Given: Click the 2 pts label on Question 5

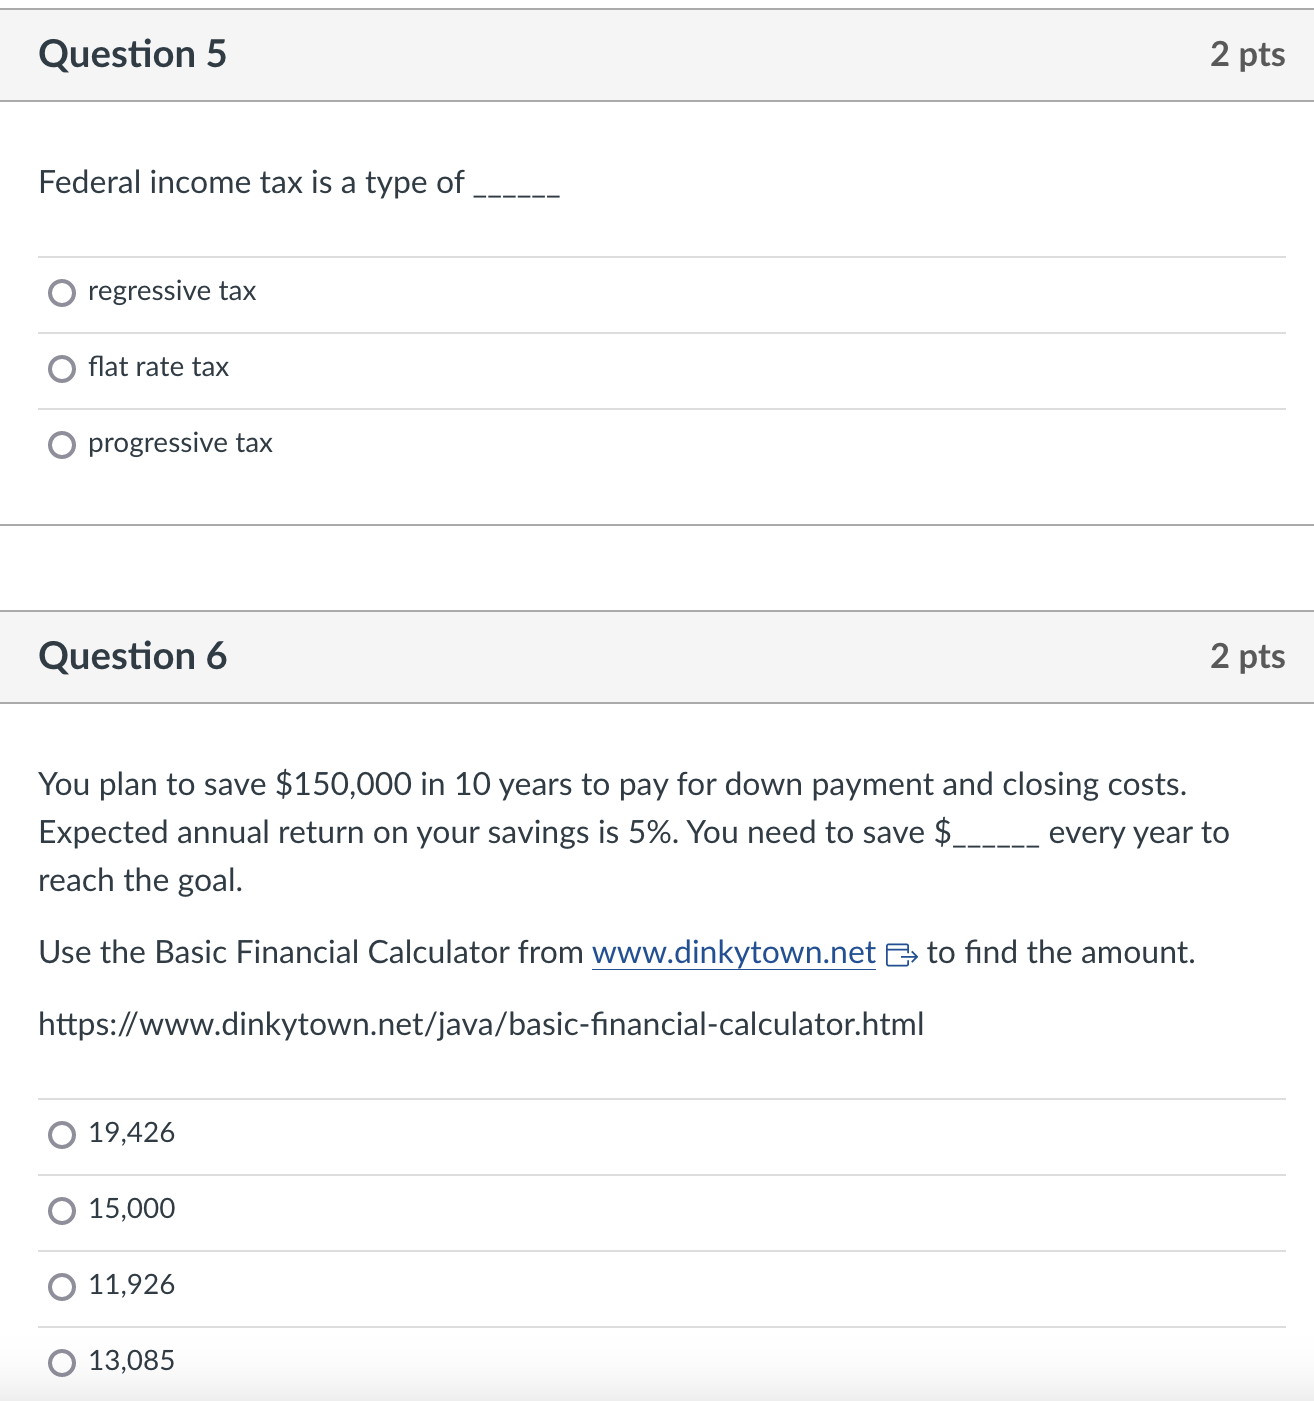Looking at the screenshot, I should [1247, 55].
